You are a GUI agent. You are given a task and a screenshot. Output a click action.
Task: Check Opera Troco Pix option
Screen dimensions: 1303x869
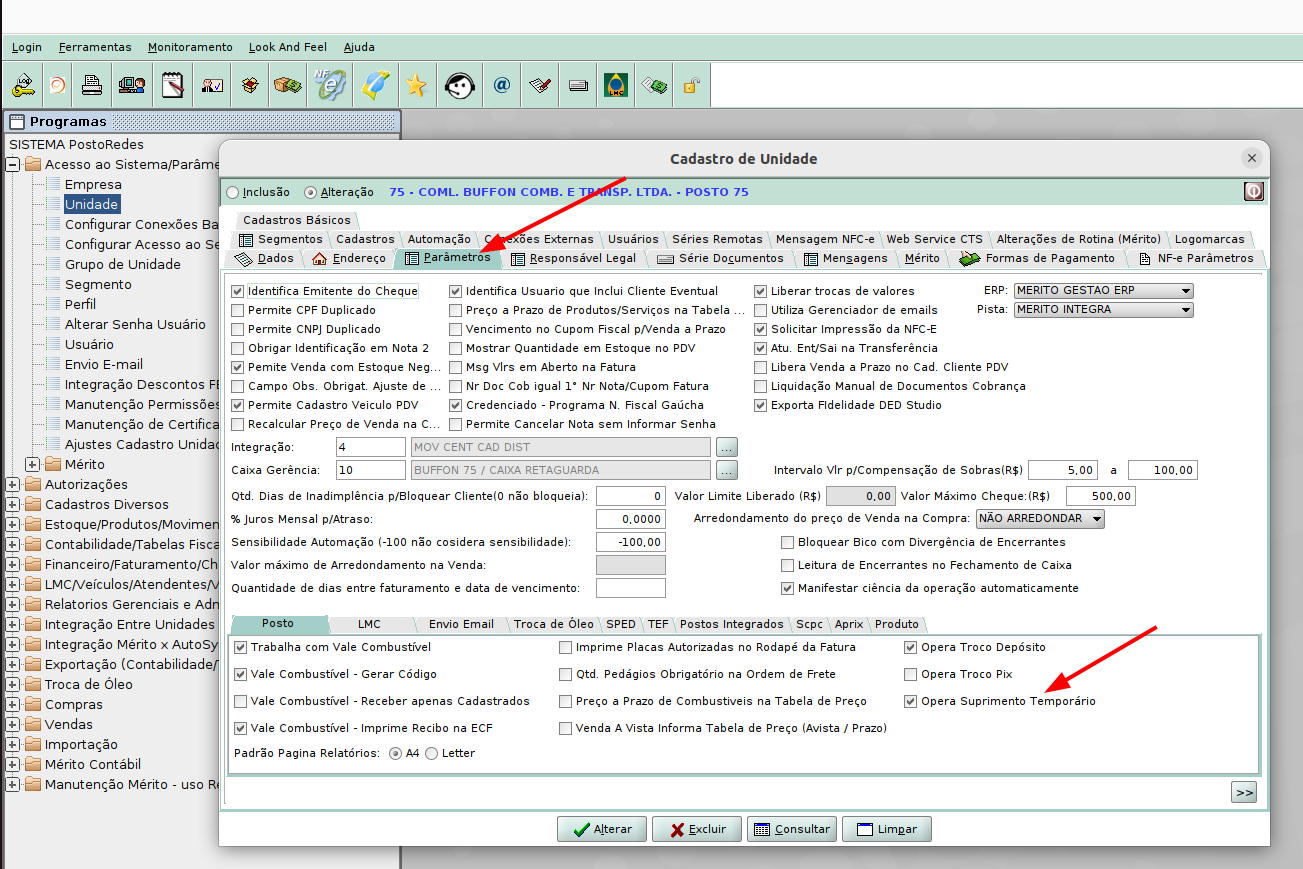(x=910, y=675)
